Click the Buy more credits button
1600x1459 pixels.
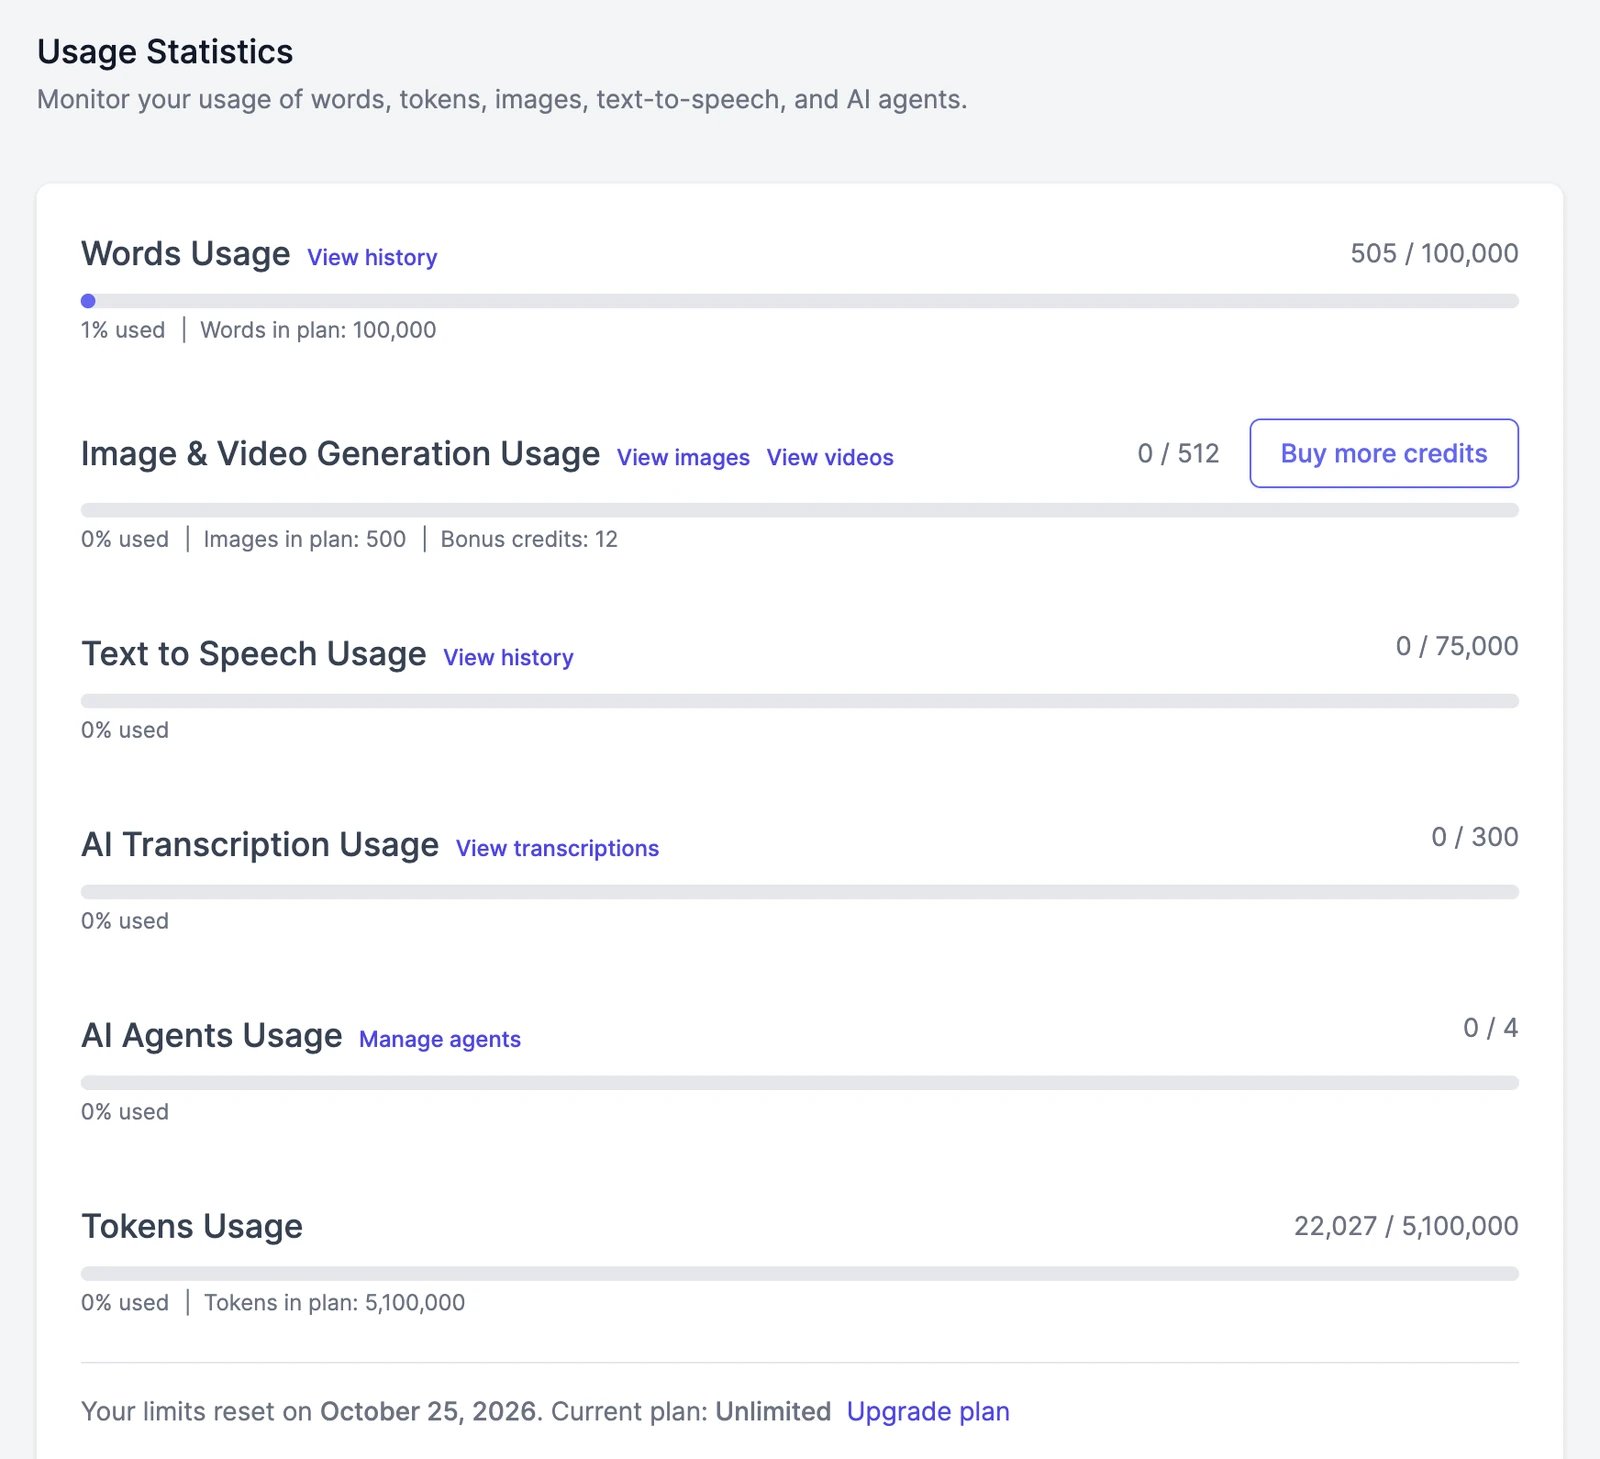click(1384, 453)
